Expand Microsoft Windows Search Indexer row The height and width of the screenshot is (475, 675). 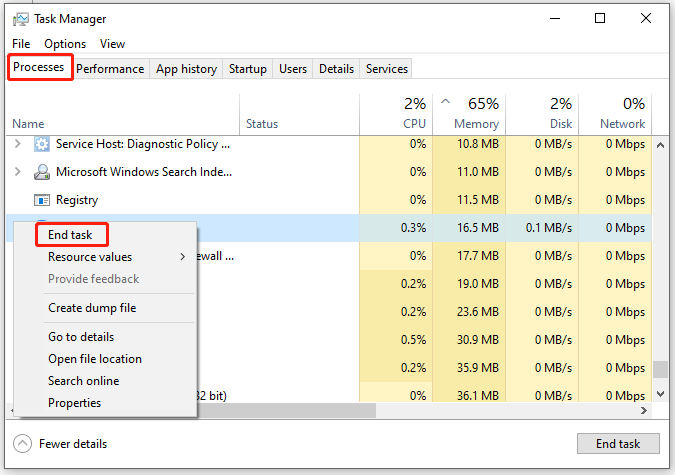18,171
